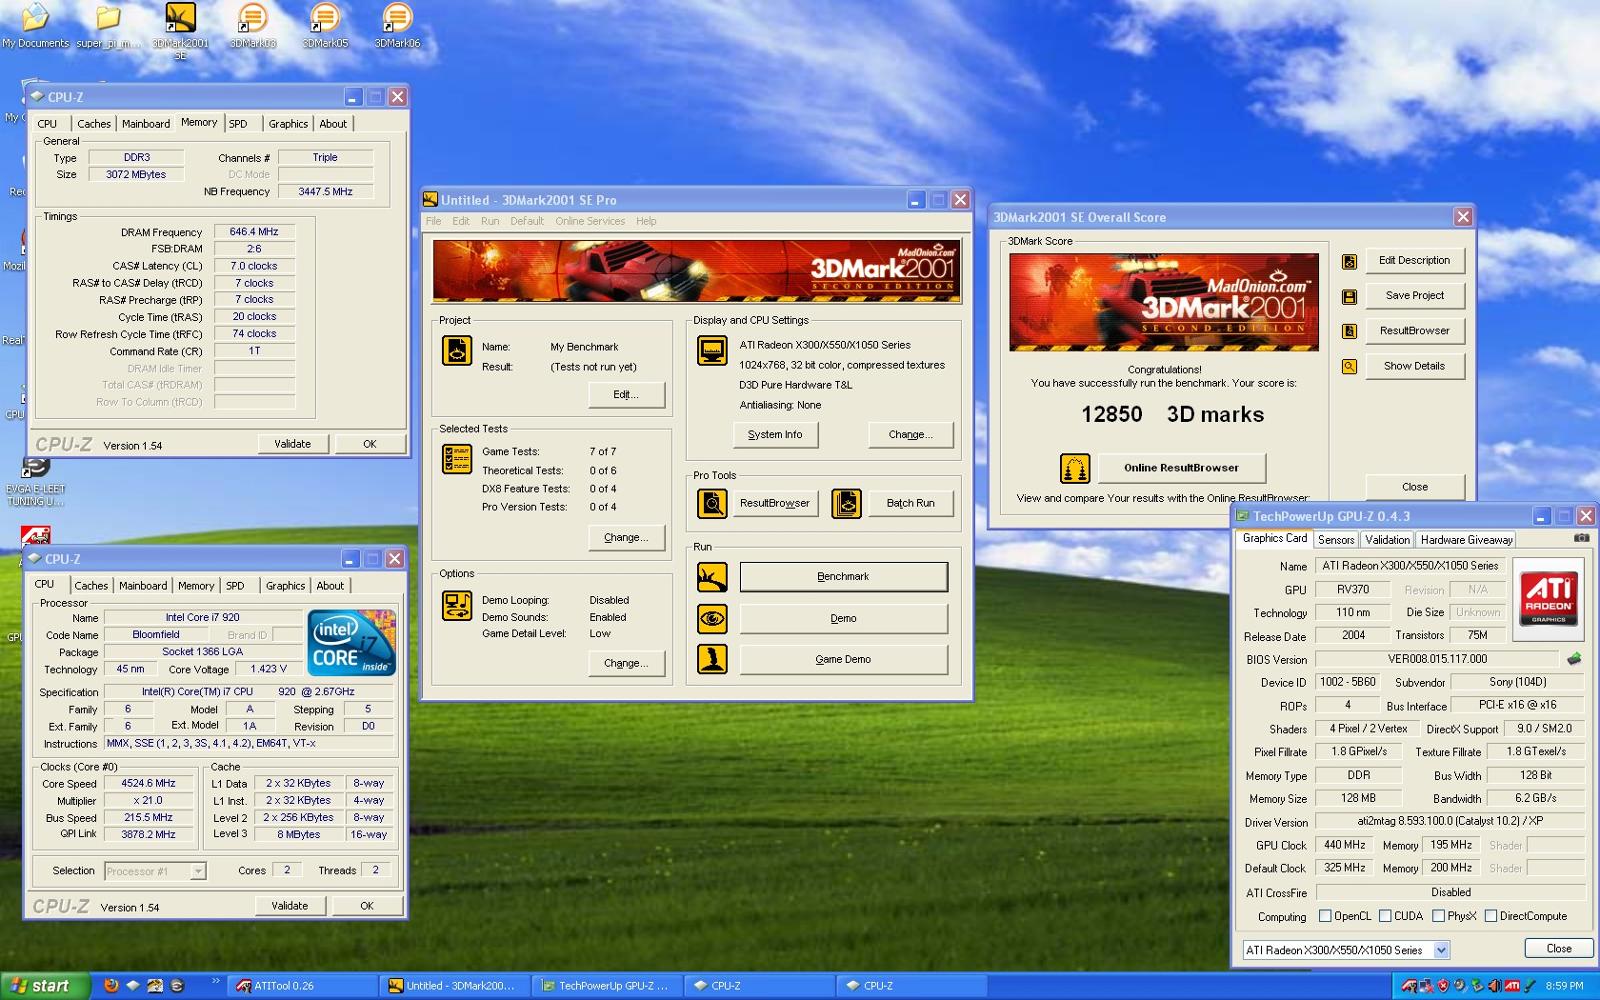1600x1000 pixels.
Task: Toggle the PhysX checkbox in GPU-Z
Action: tap(1438, 916)
